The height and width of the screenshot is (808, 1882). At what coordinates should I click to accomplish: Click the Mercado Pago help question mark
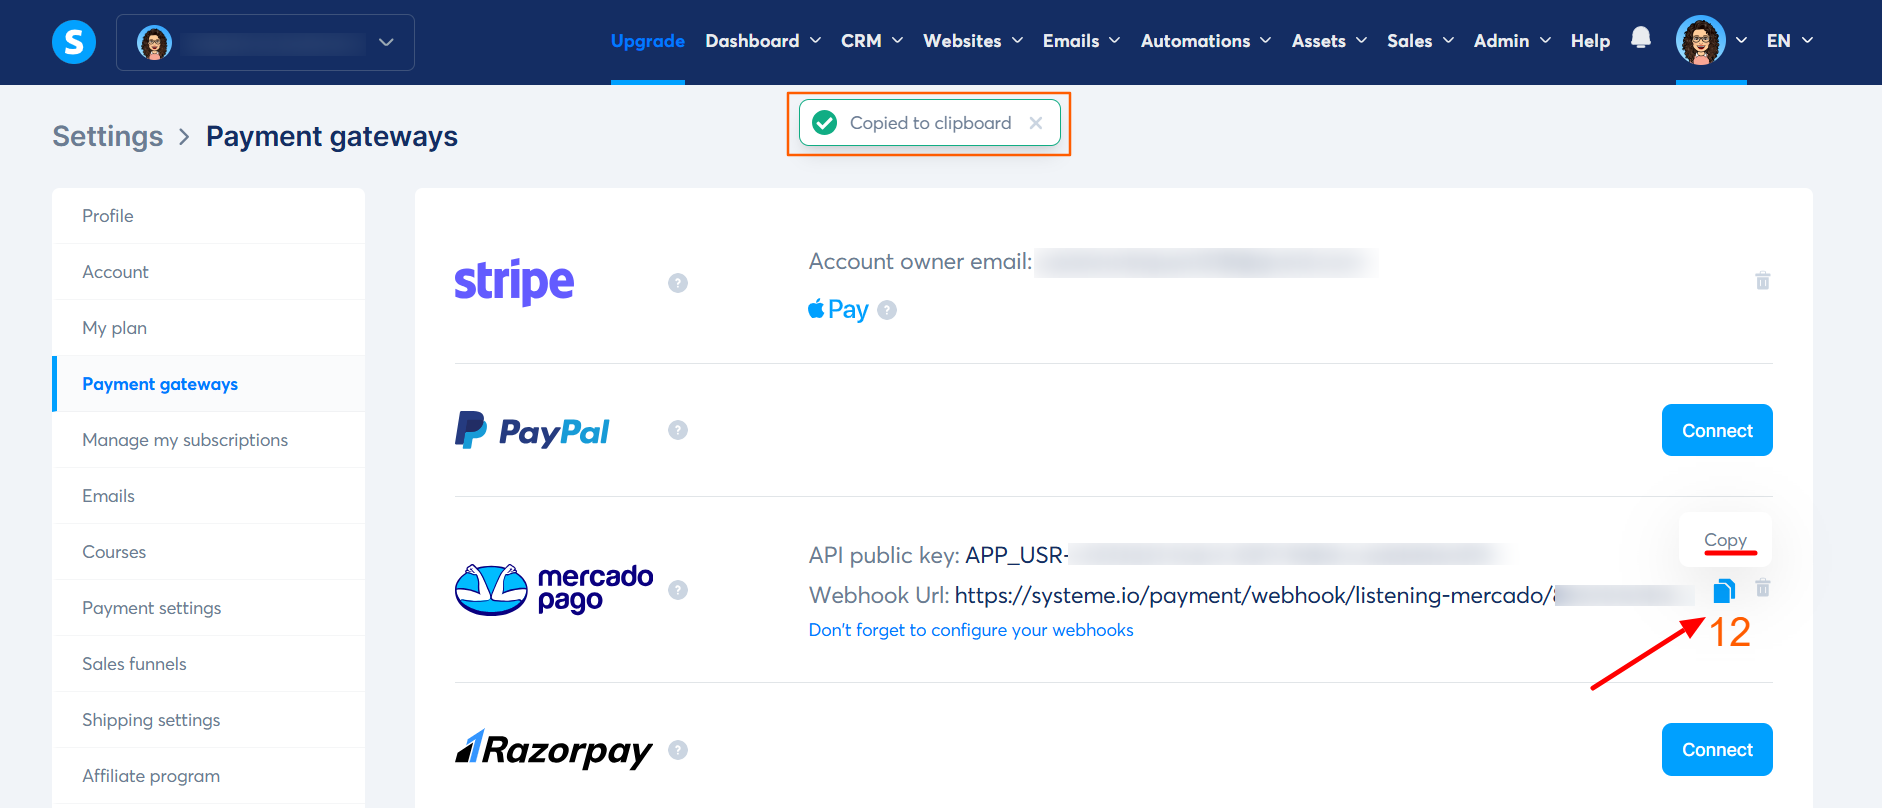678,590
